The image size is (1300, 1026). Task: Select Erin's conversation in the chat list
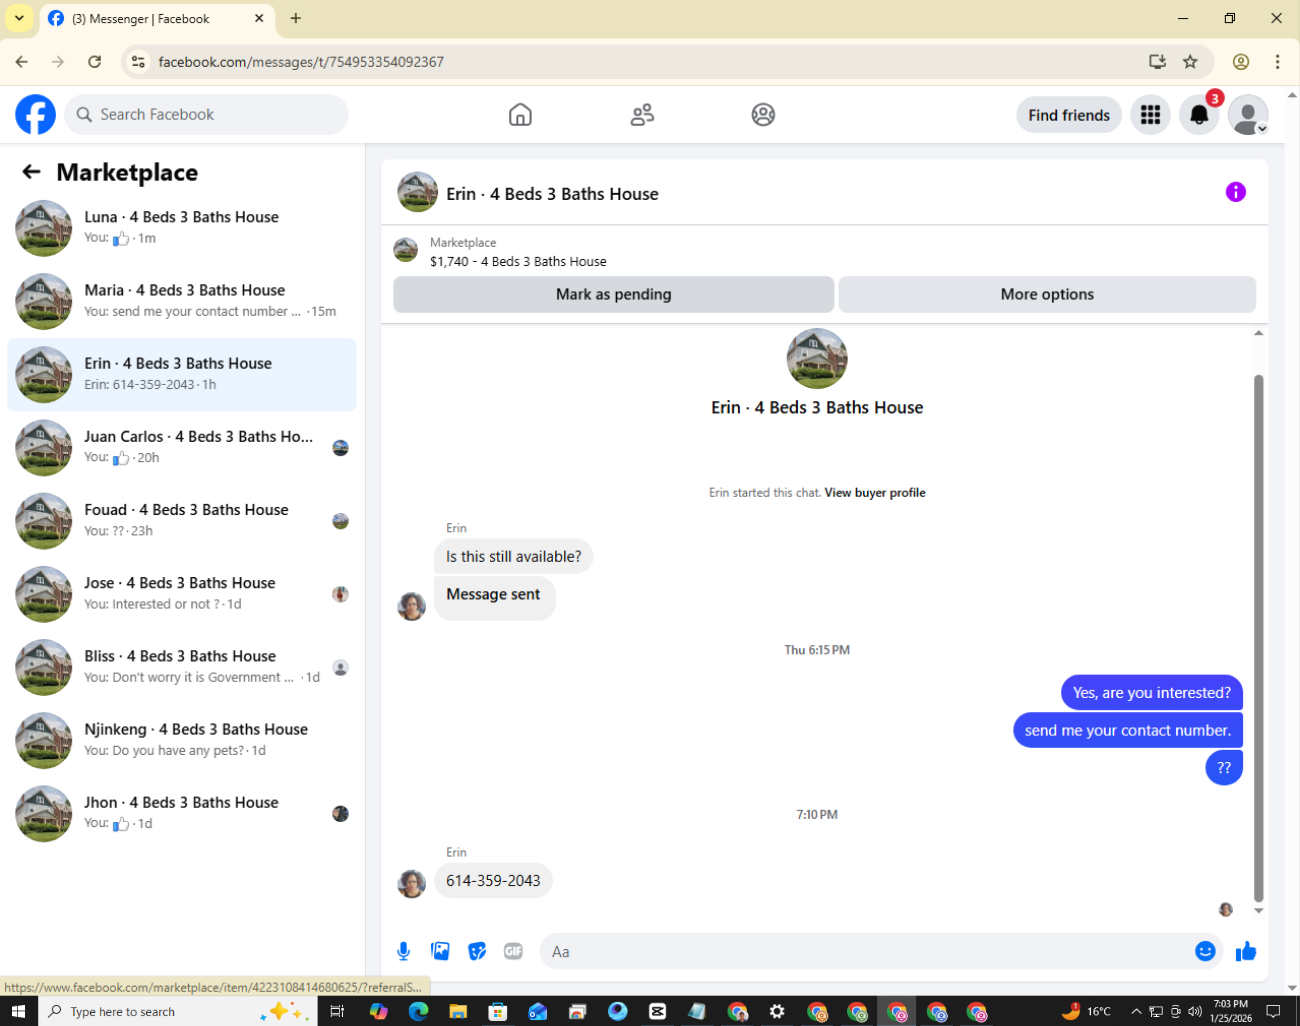click(x=182, y=374)
